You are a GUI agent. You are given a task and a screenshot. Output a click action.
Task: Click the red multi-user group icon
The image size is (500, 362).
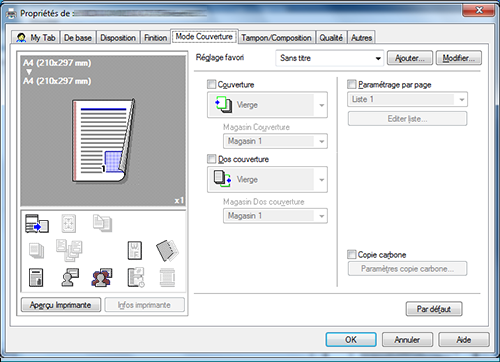102,278
